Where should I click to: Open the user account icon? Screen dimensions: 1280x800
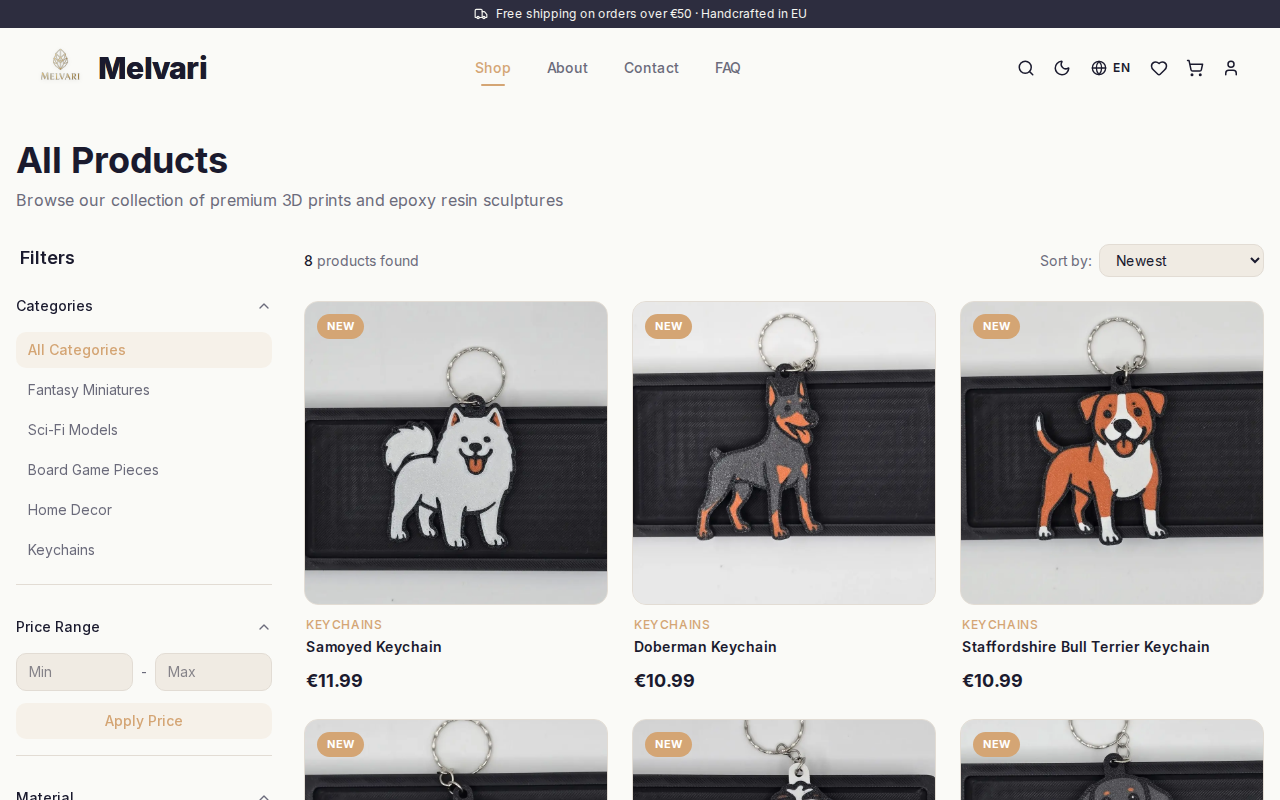pos(1231,68)
